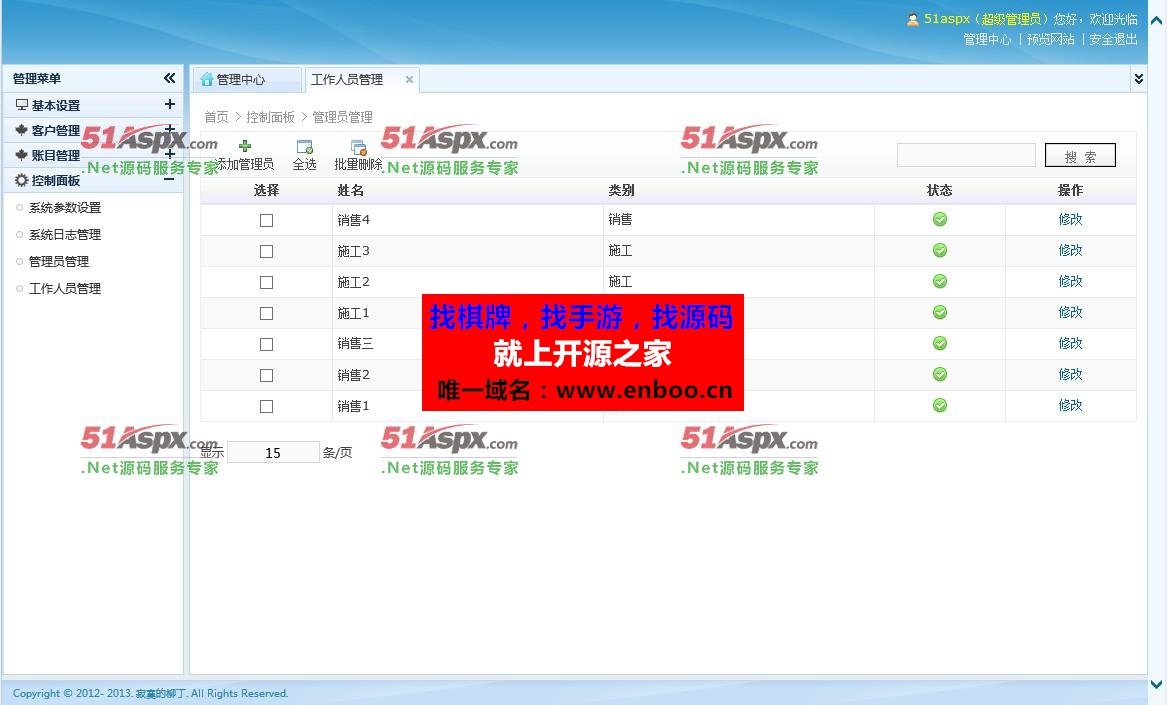Click 修改 link for 销售4

tap(1070, 219)
